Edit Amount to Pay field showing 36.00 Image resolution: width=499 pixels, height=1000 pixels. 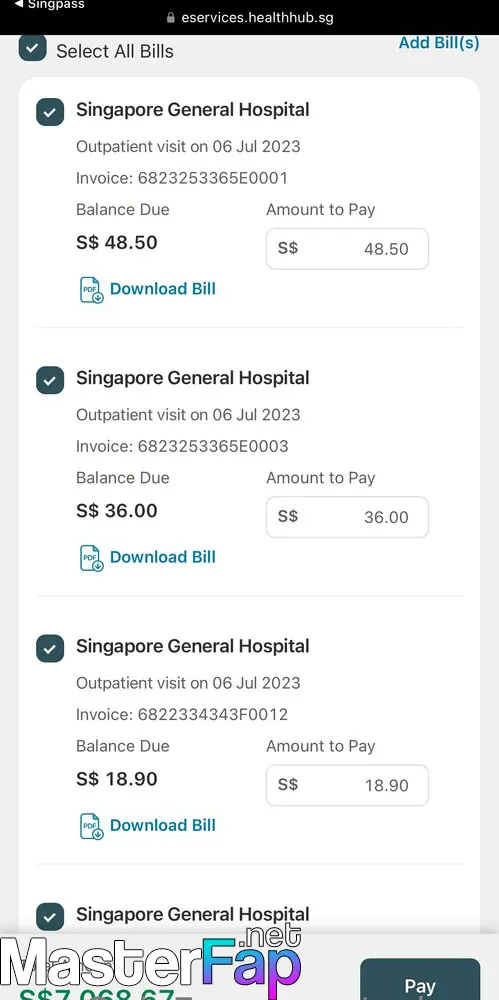[347, 517]
